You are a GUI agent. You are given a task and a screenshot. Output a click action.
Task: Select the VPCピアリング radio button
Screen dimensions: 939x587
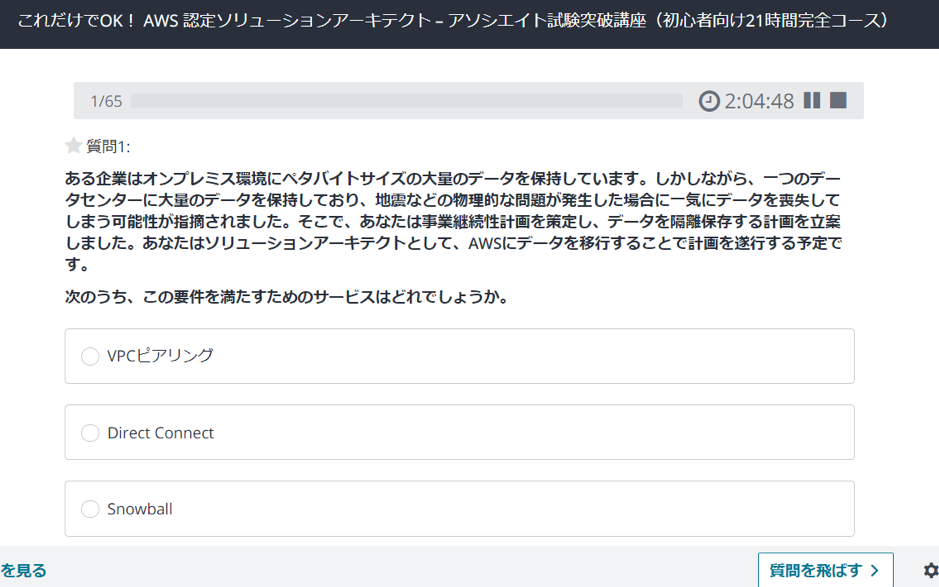click(90, 356)
